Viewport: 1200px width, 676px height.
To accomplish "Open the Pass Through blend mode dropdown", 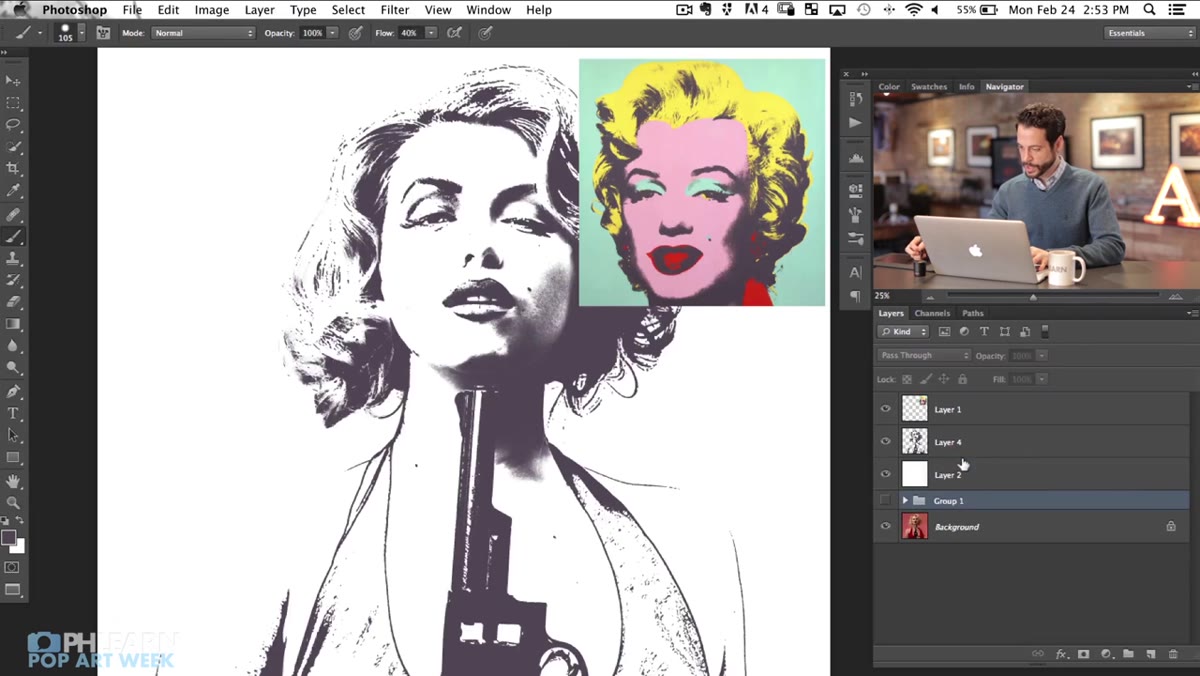I will tap(924, 355).
